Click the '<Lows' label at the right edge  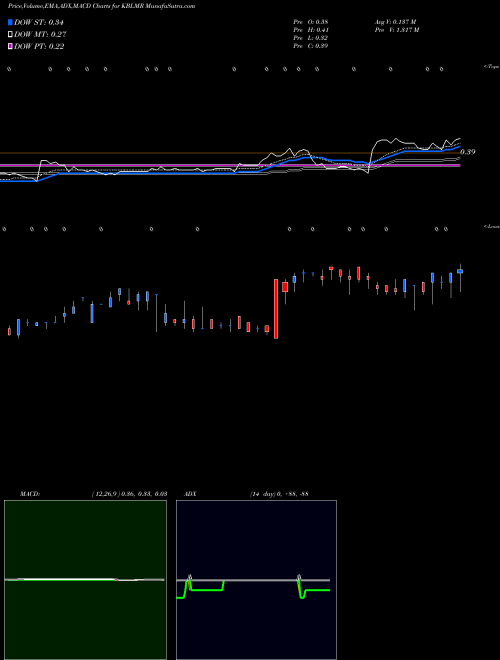(492, 226)
